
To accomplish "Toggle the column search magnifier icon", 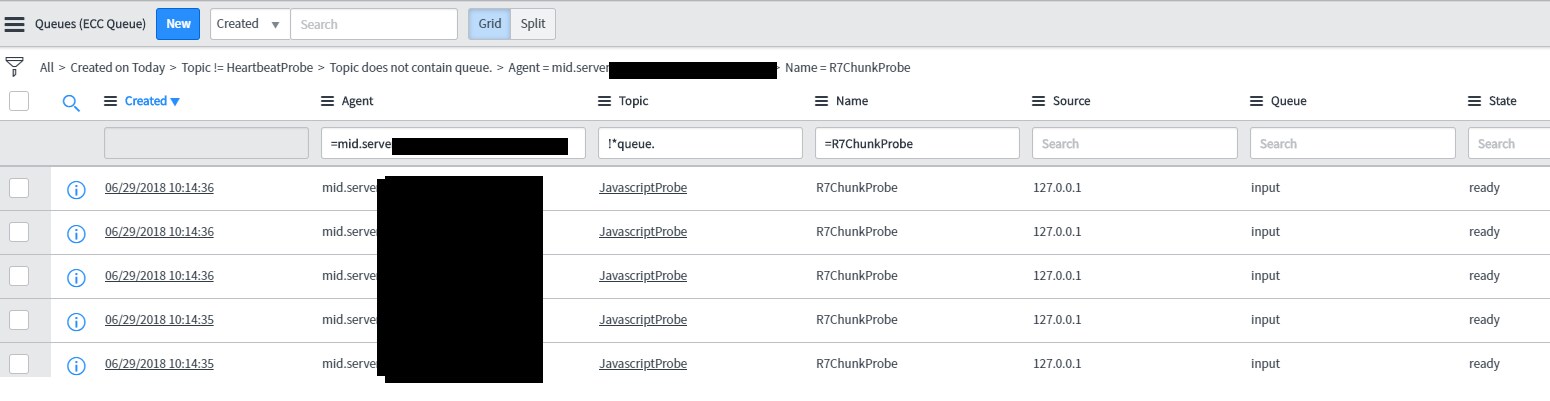I will pos(71,102).
